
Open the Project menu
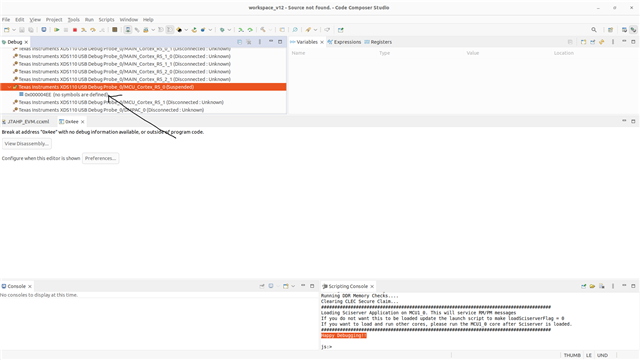point(54,20)
